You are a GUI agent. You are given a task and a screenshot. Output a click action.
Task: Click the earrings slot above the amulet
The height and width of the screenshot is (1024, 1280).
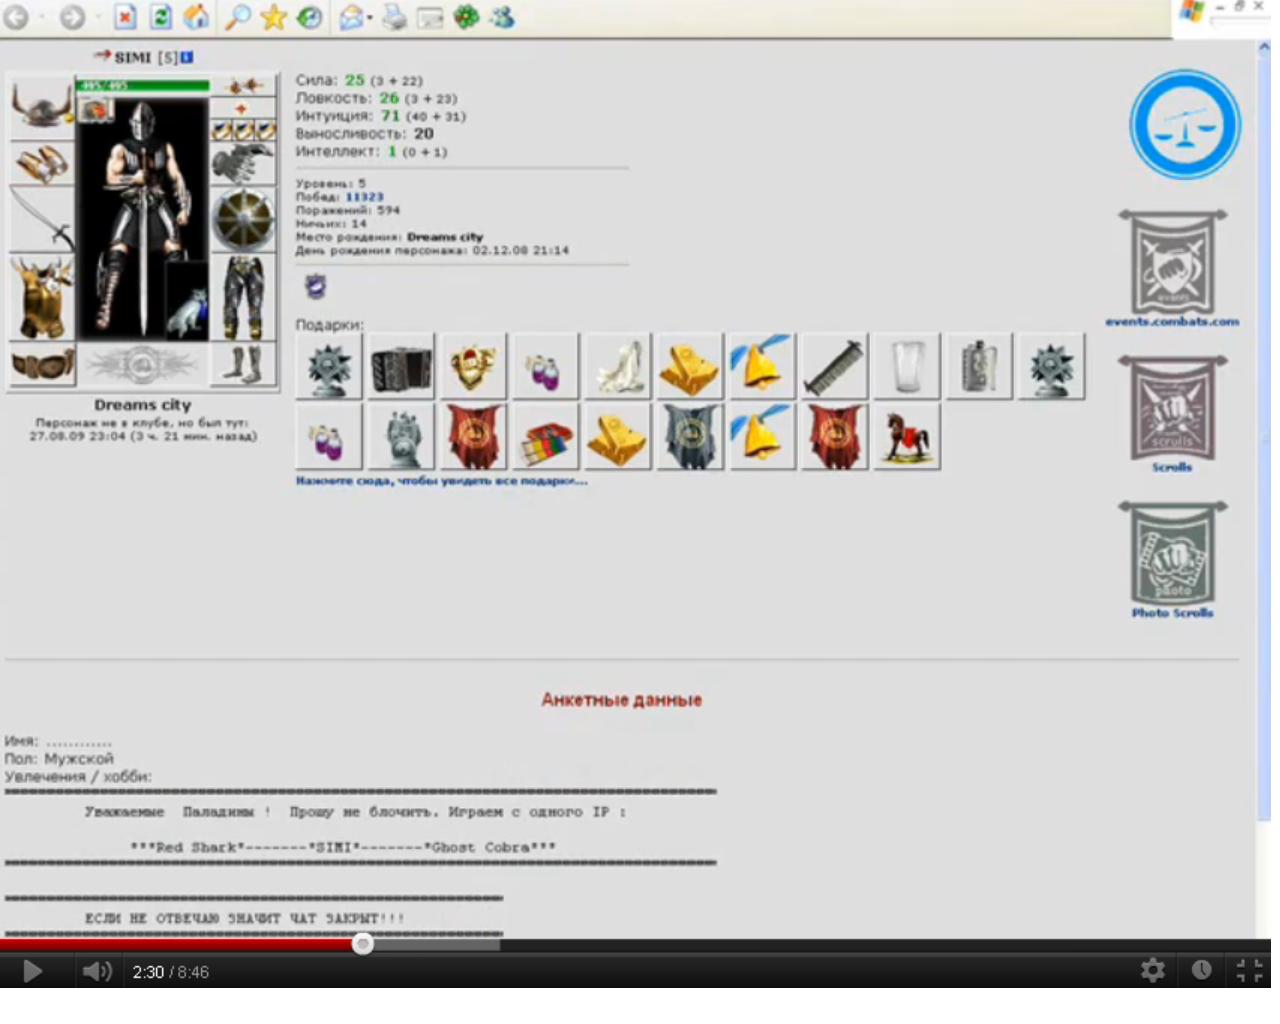pyautogui.click(x=243, y=86)
